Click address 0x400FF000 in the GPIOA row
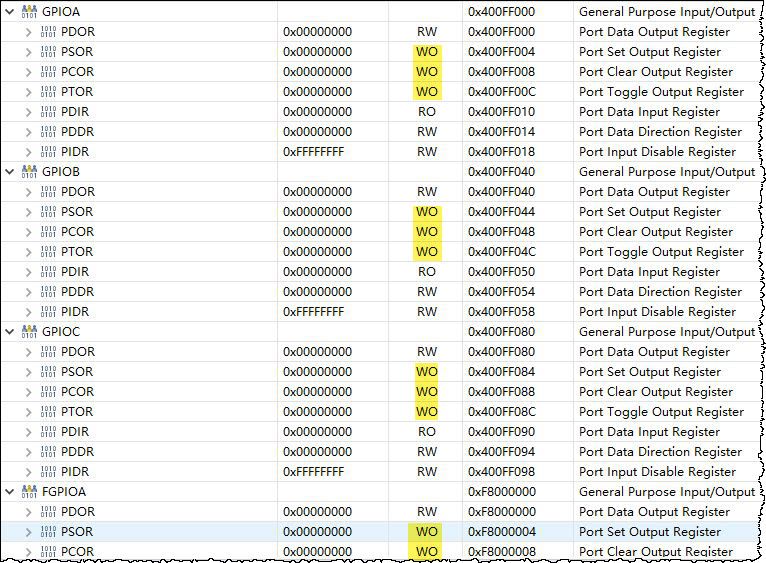The height and width of the screenshot is (563, 766). pos(501,12)
